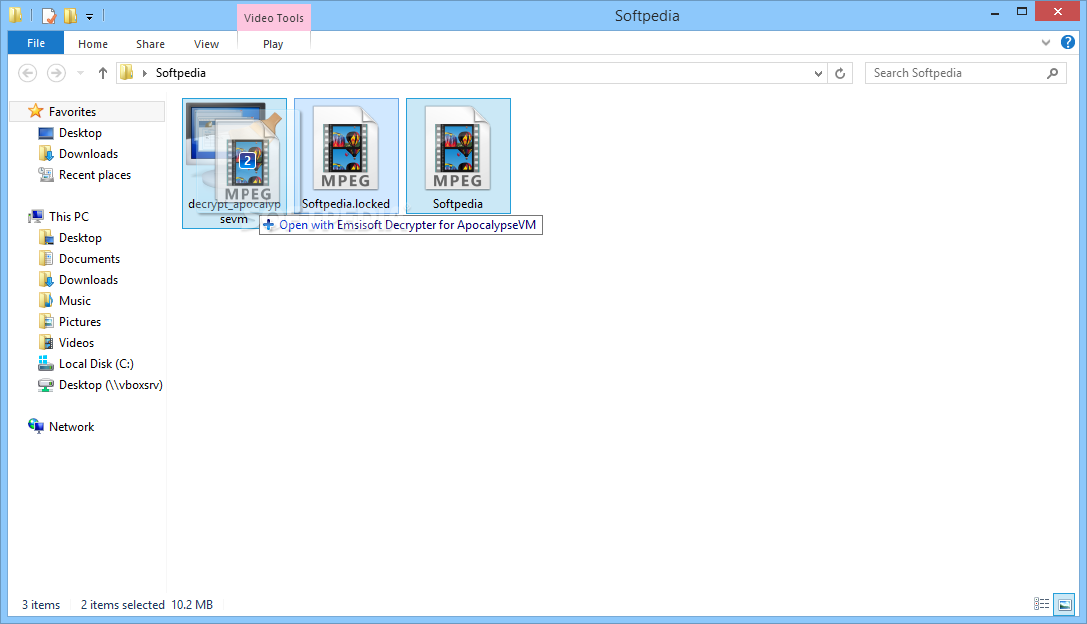This screenshot has width=1087, height=624.
Task: Click the file name "Softpedia" under the MPEG icon
Action: (458, 204)
